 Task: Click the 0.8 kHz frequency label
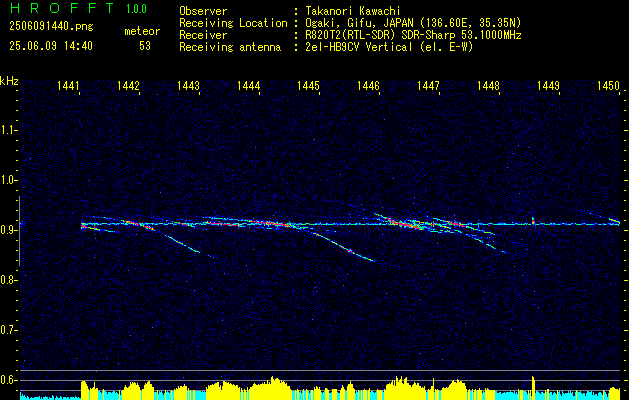tap(8, 280)
